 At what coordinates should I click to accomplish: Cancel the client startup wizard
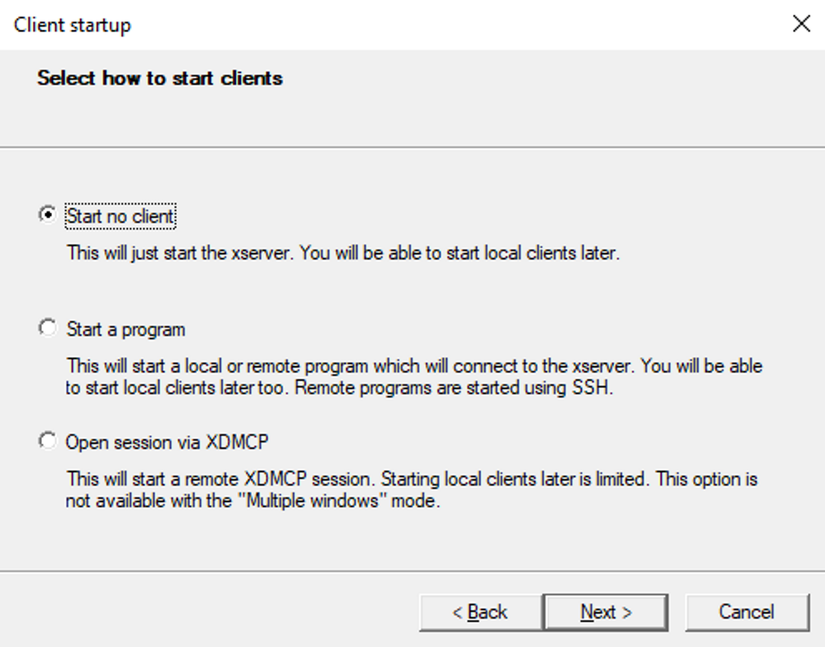click(x=747, y=612)
